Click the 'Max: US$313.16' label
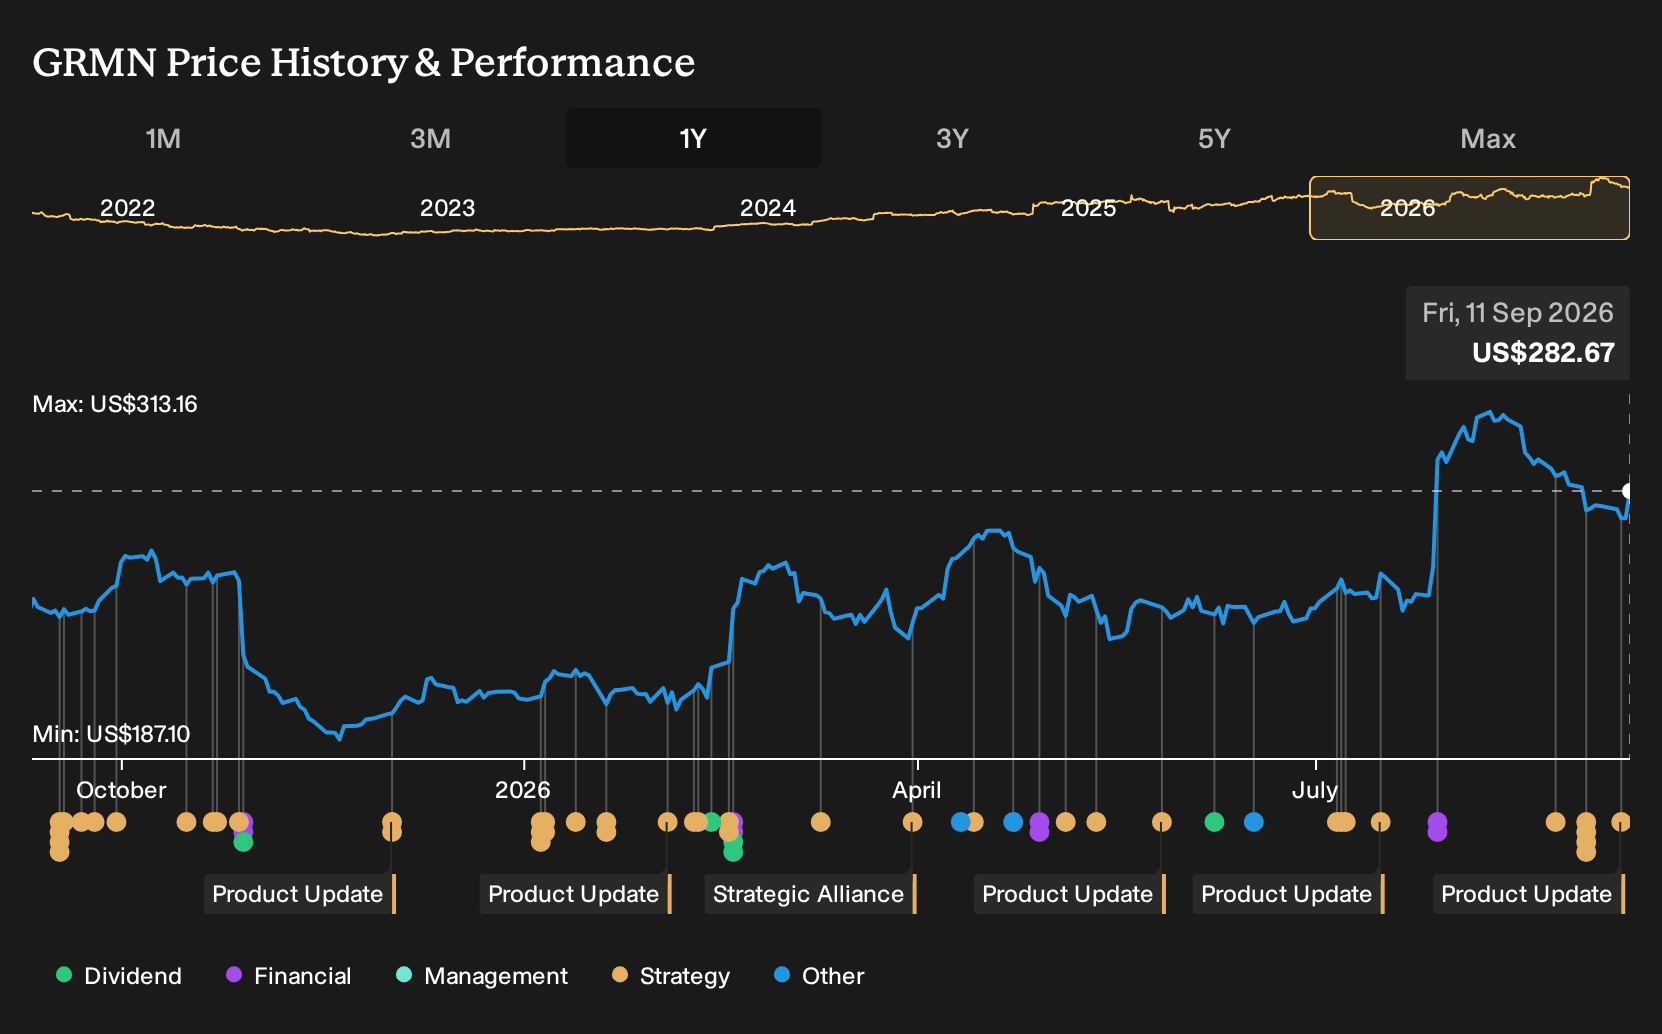The image size is (1662, 1034). point(115,404)
